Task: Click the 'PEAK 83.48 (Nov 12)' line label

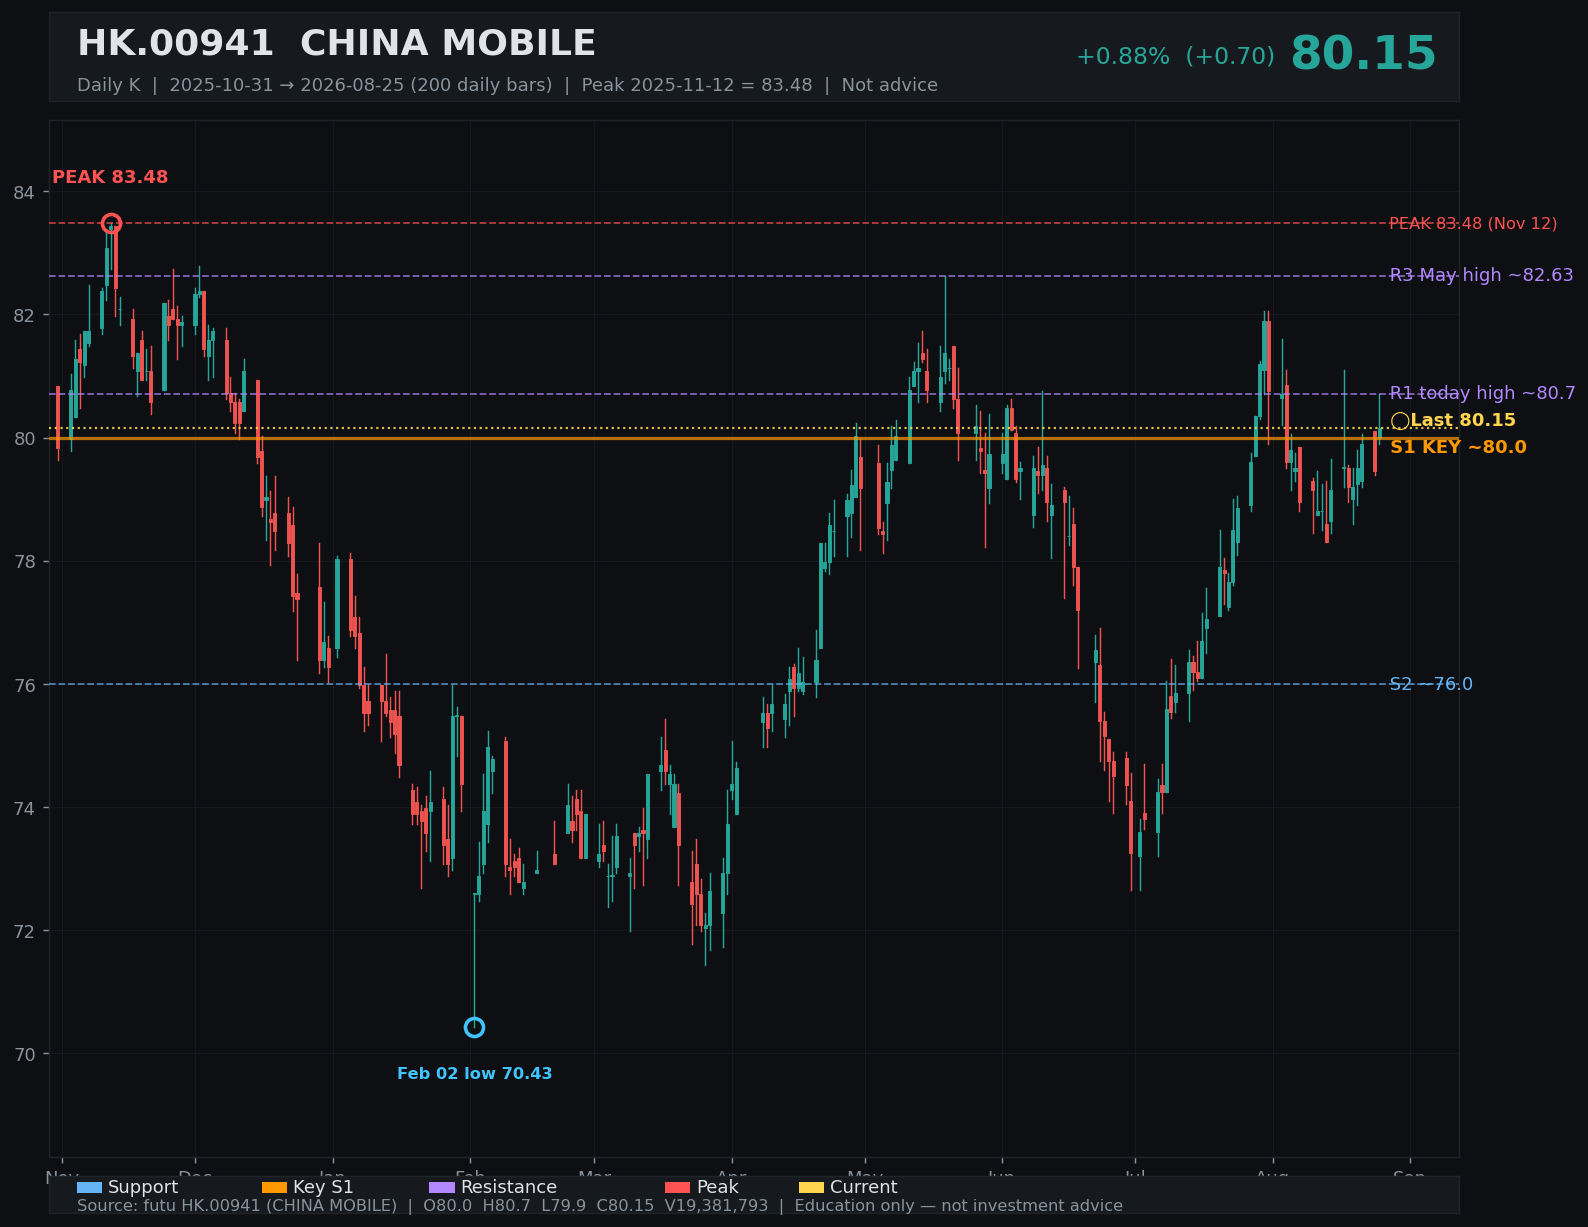Action: pyautogui.click(x=1473, y=223)
